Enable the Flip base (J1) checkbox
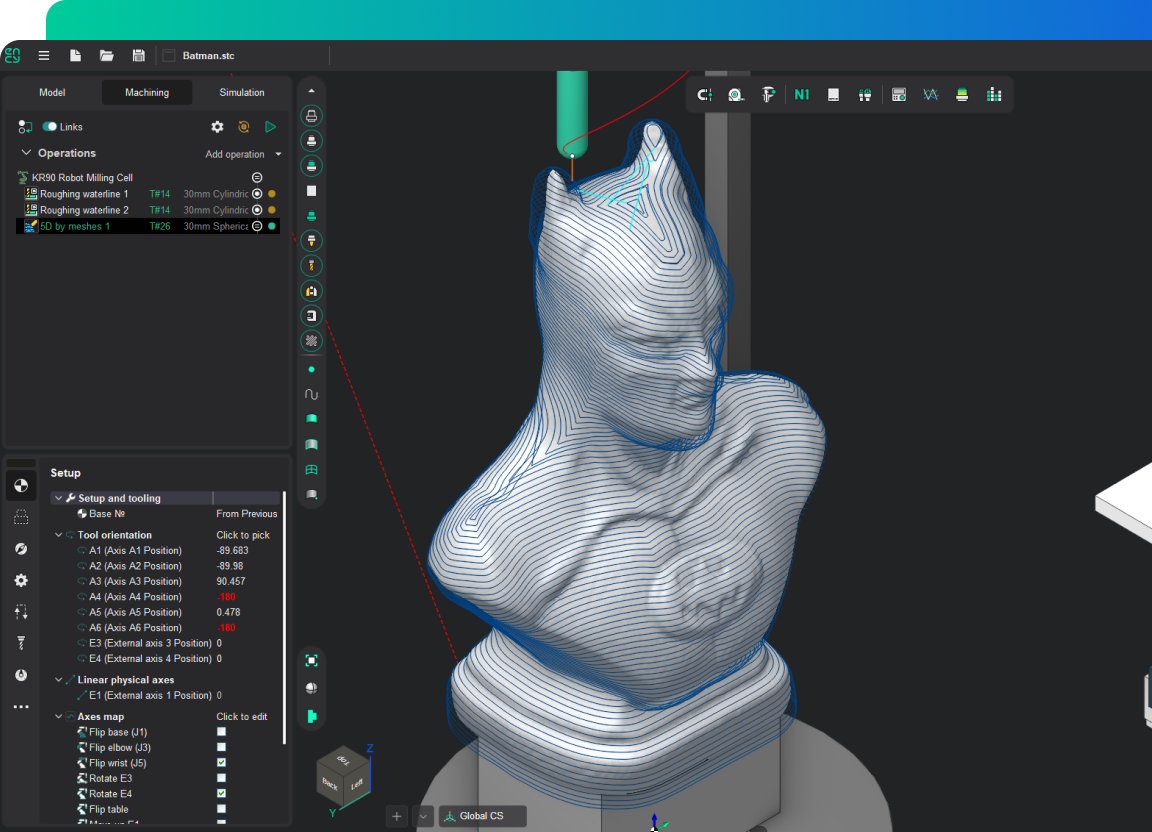 [222, 732]
